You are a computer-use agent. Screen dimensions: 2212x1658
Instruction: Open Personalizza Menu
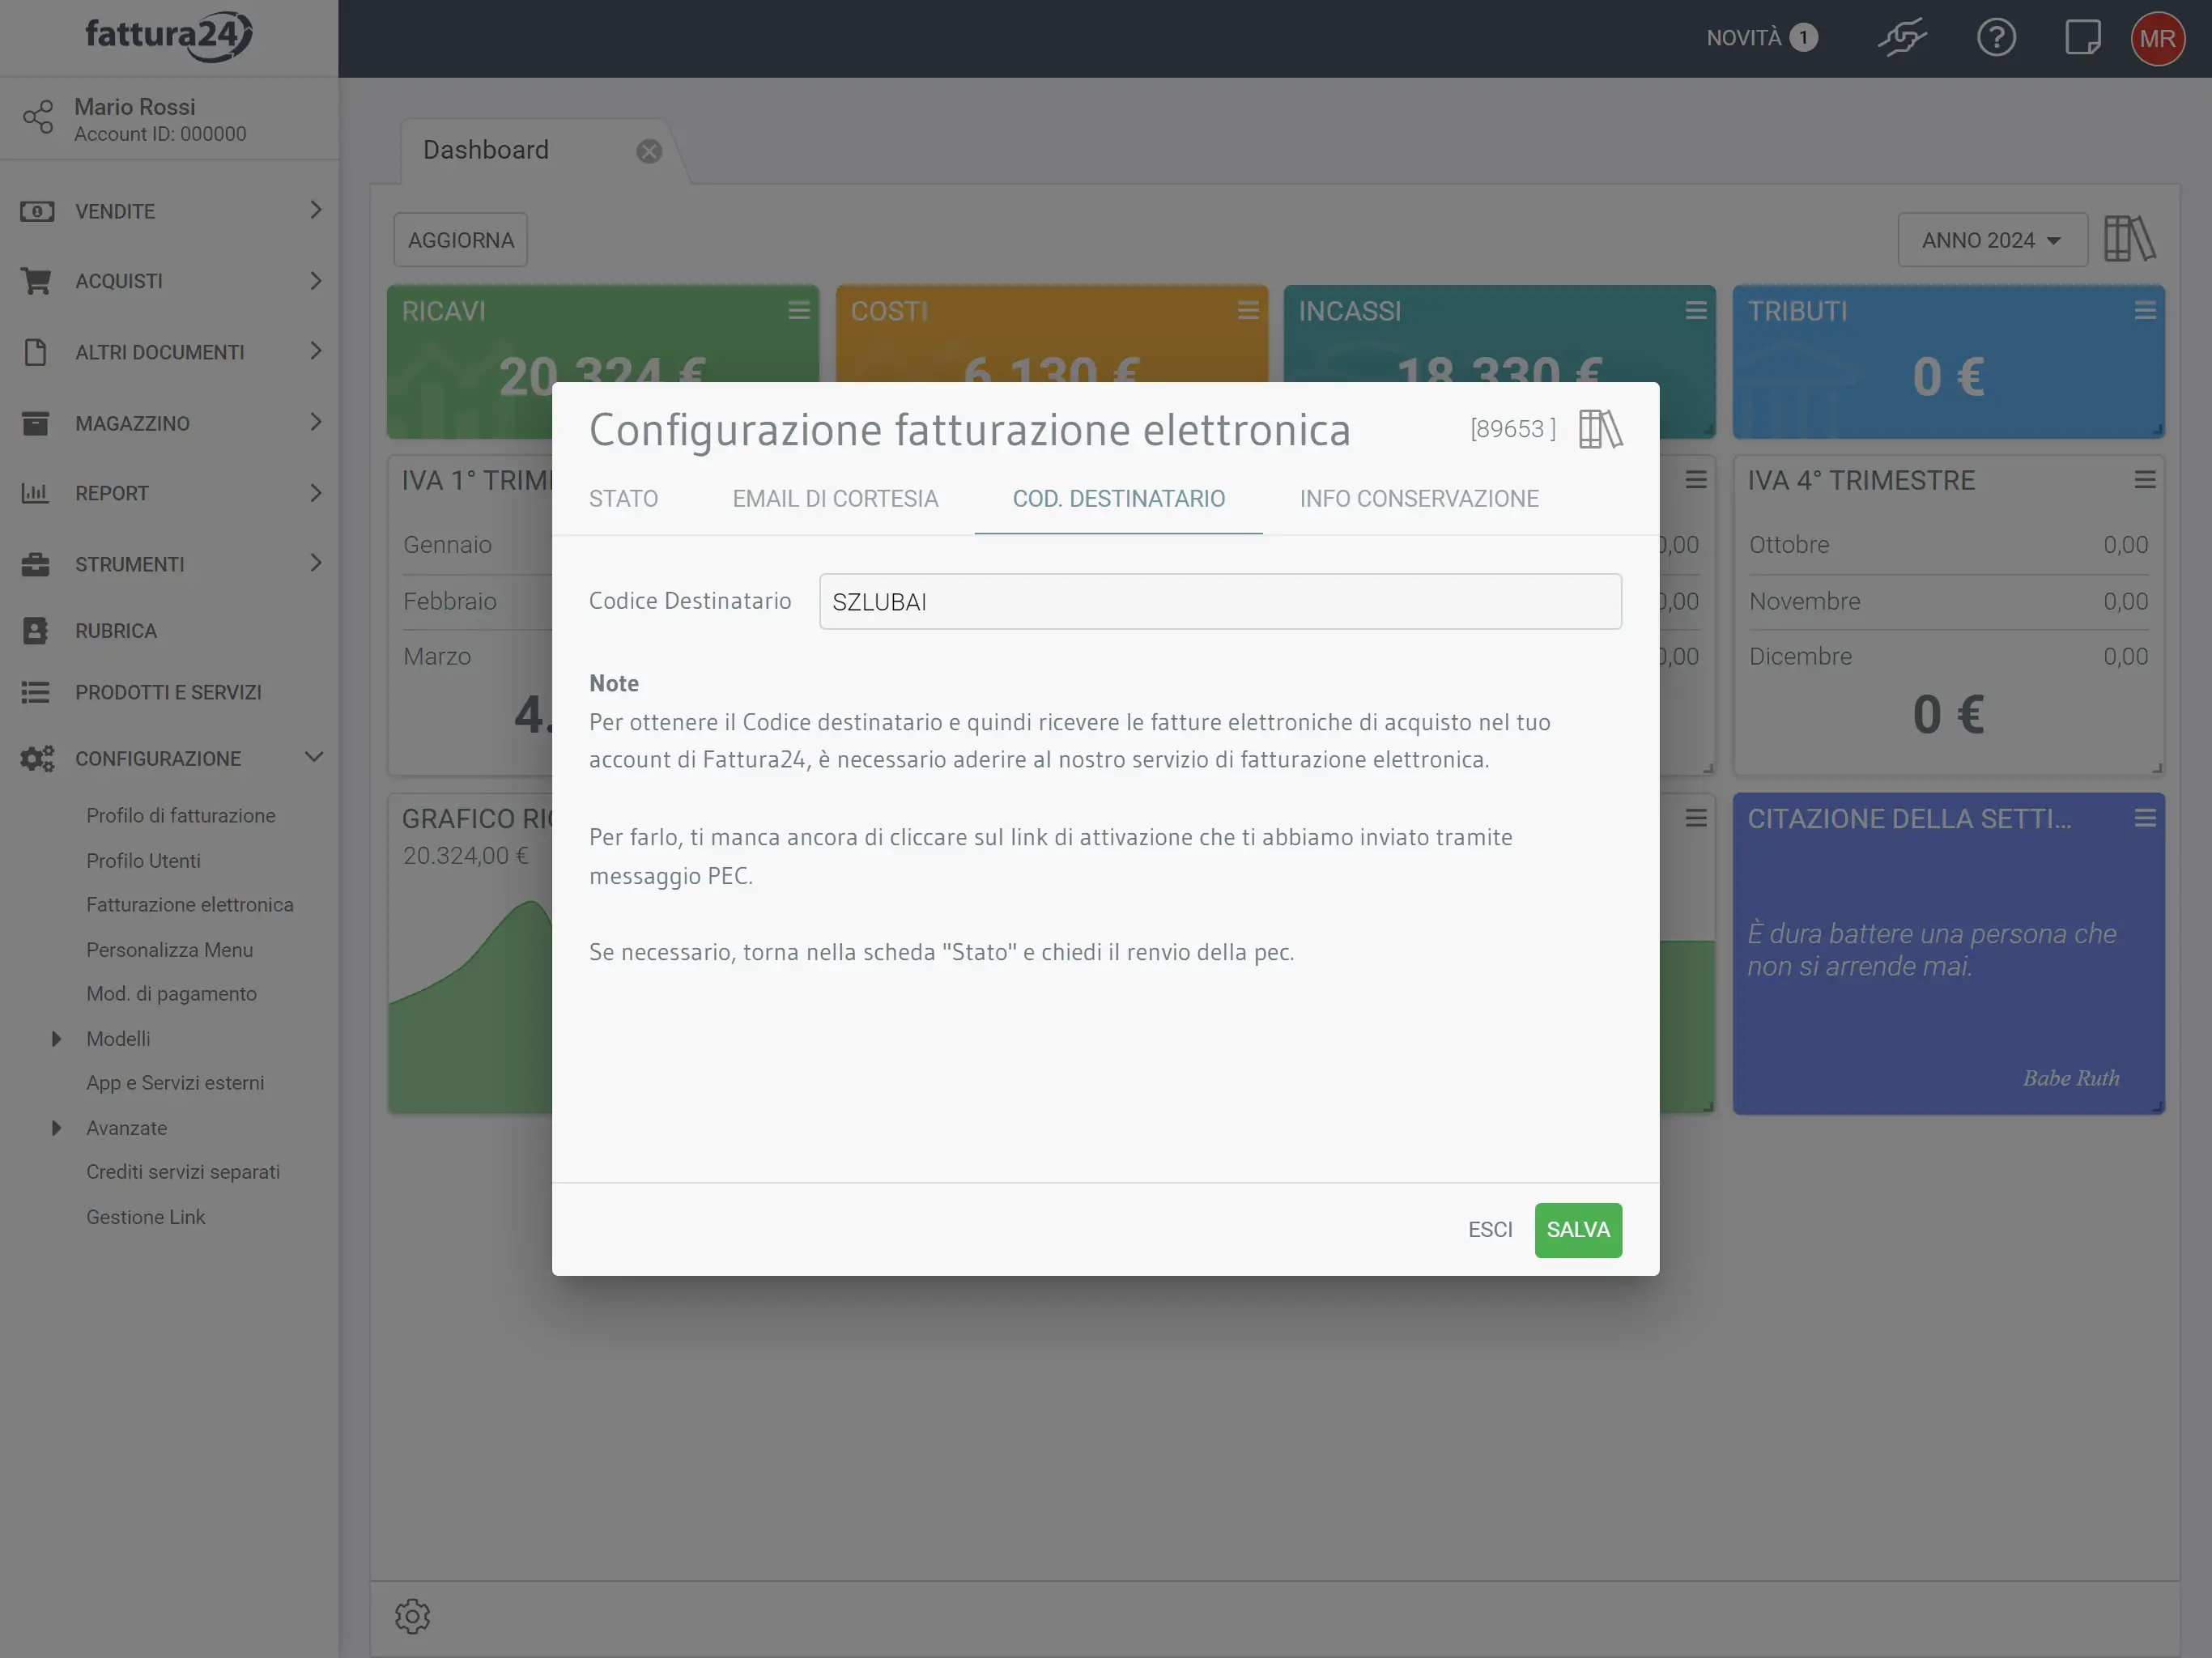coord(170,950)
